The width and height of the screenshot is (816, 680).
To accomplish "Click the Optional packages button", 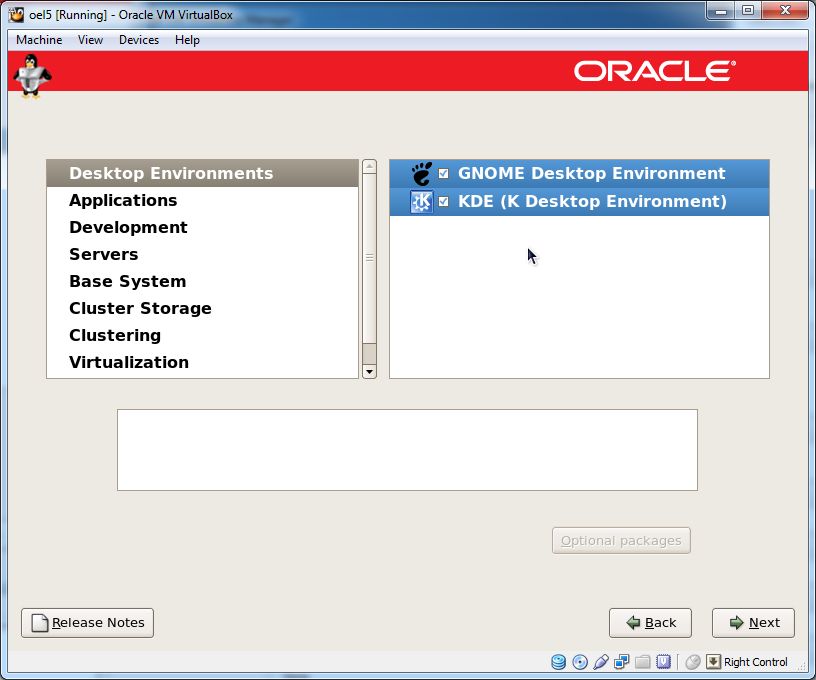I will [x=621, y=541].
